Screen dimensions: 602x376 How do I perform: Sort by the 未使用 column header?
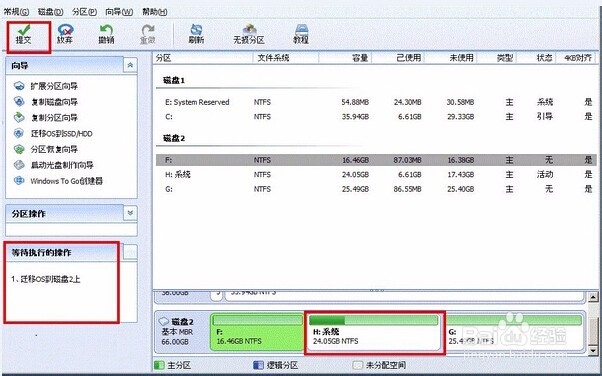451,58
